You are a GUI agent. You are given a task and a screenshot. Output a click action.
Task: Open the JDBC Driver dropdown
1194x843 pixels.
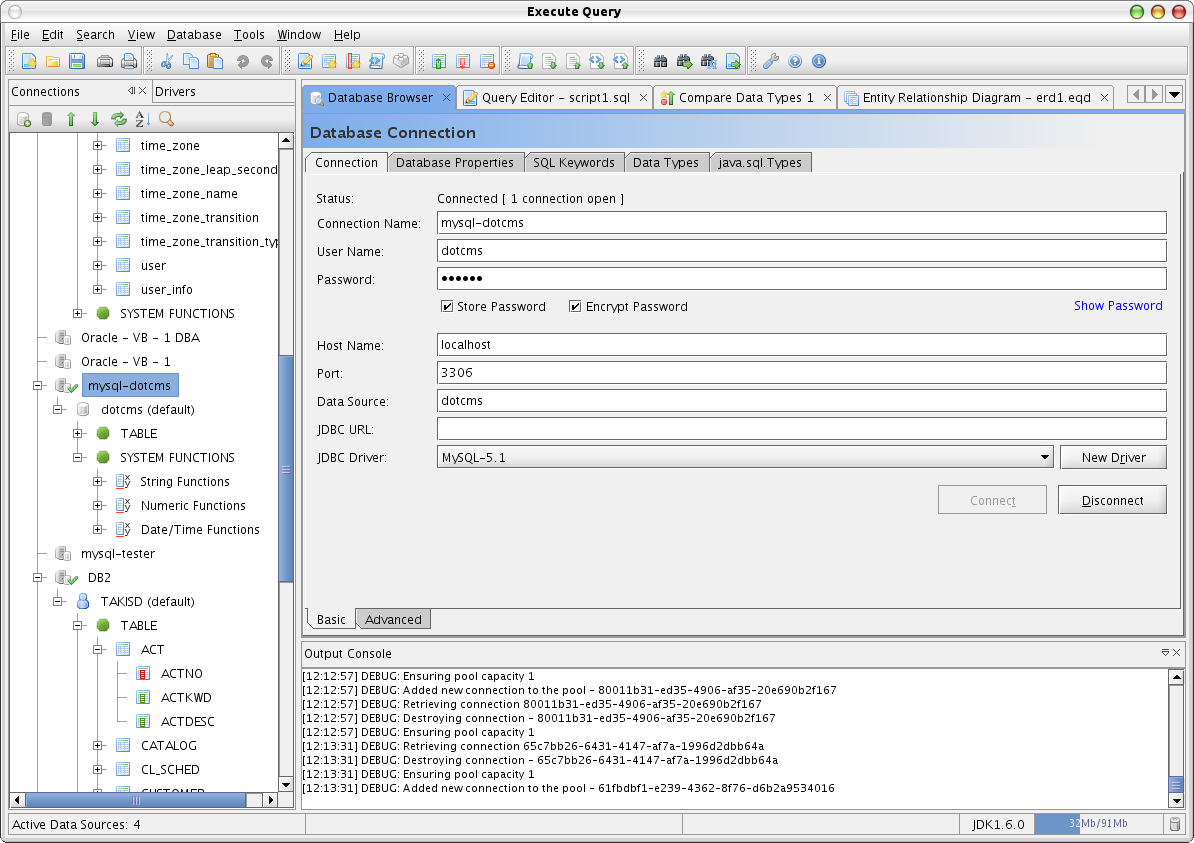coord(1045,458)
